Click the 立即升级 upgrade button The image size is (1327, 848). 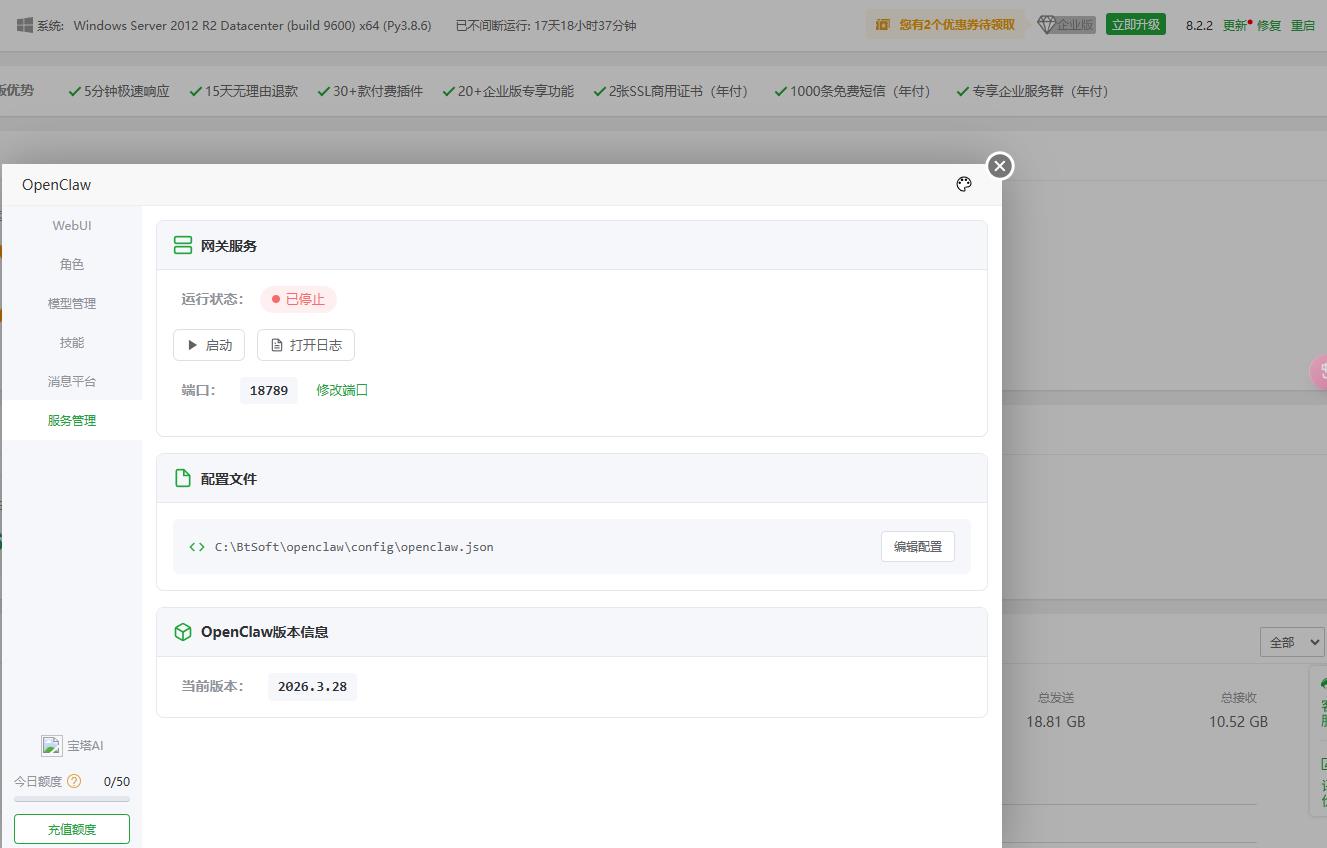pyautogui.click(x=1136, y=25)
